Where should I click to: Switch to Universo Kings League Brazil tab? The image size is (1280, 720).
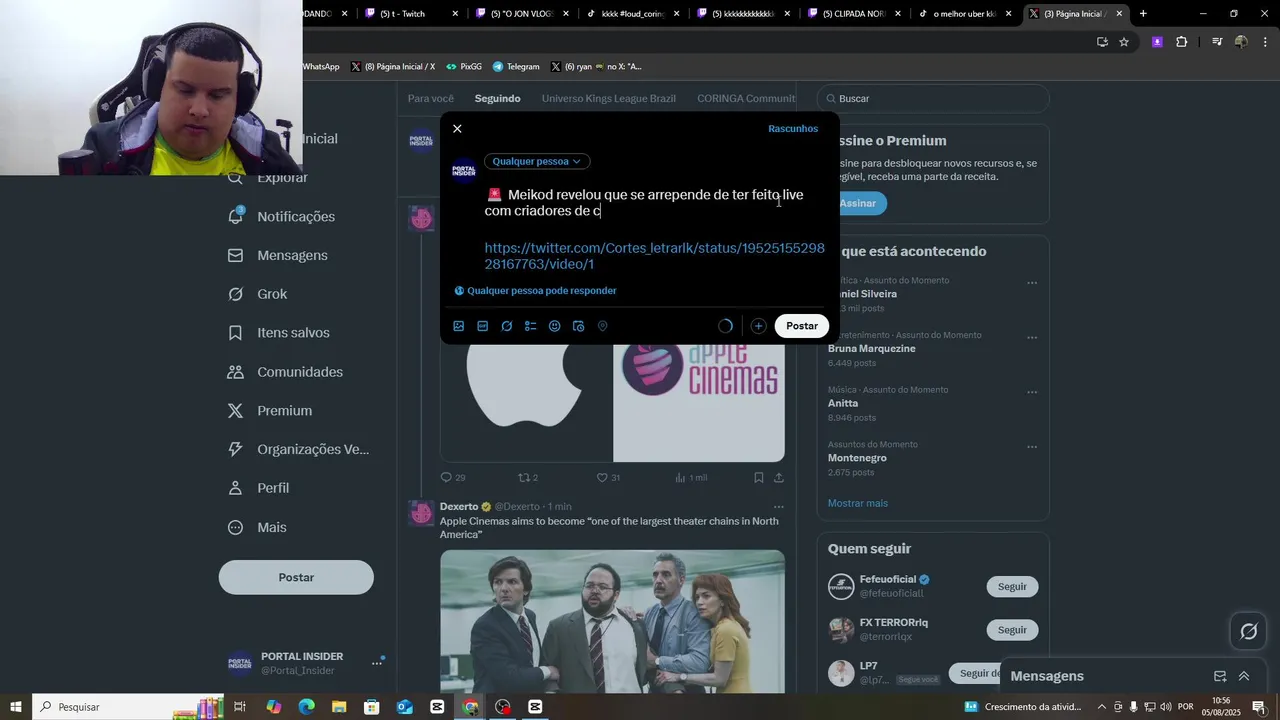pos(609,99)
